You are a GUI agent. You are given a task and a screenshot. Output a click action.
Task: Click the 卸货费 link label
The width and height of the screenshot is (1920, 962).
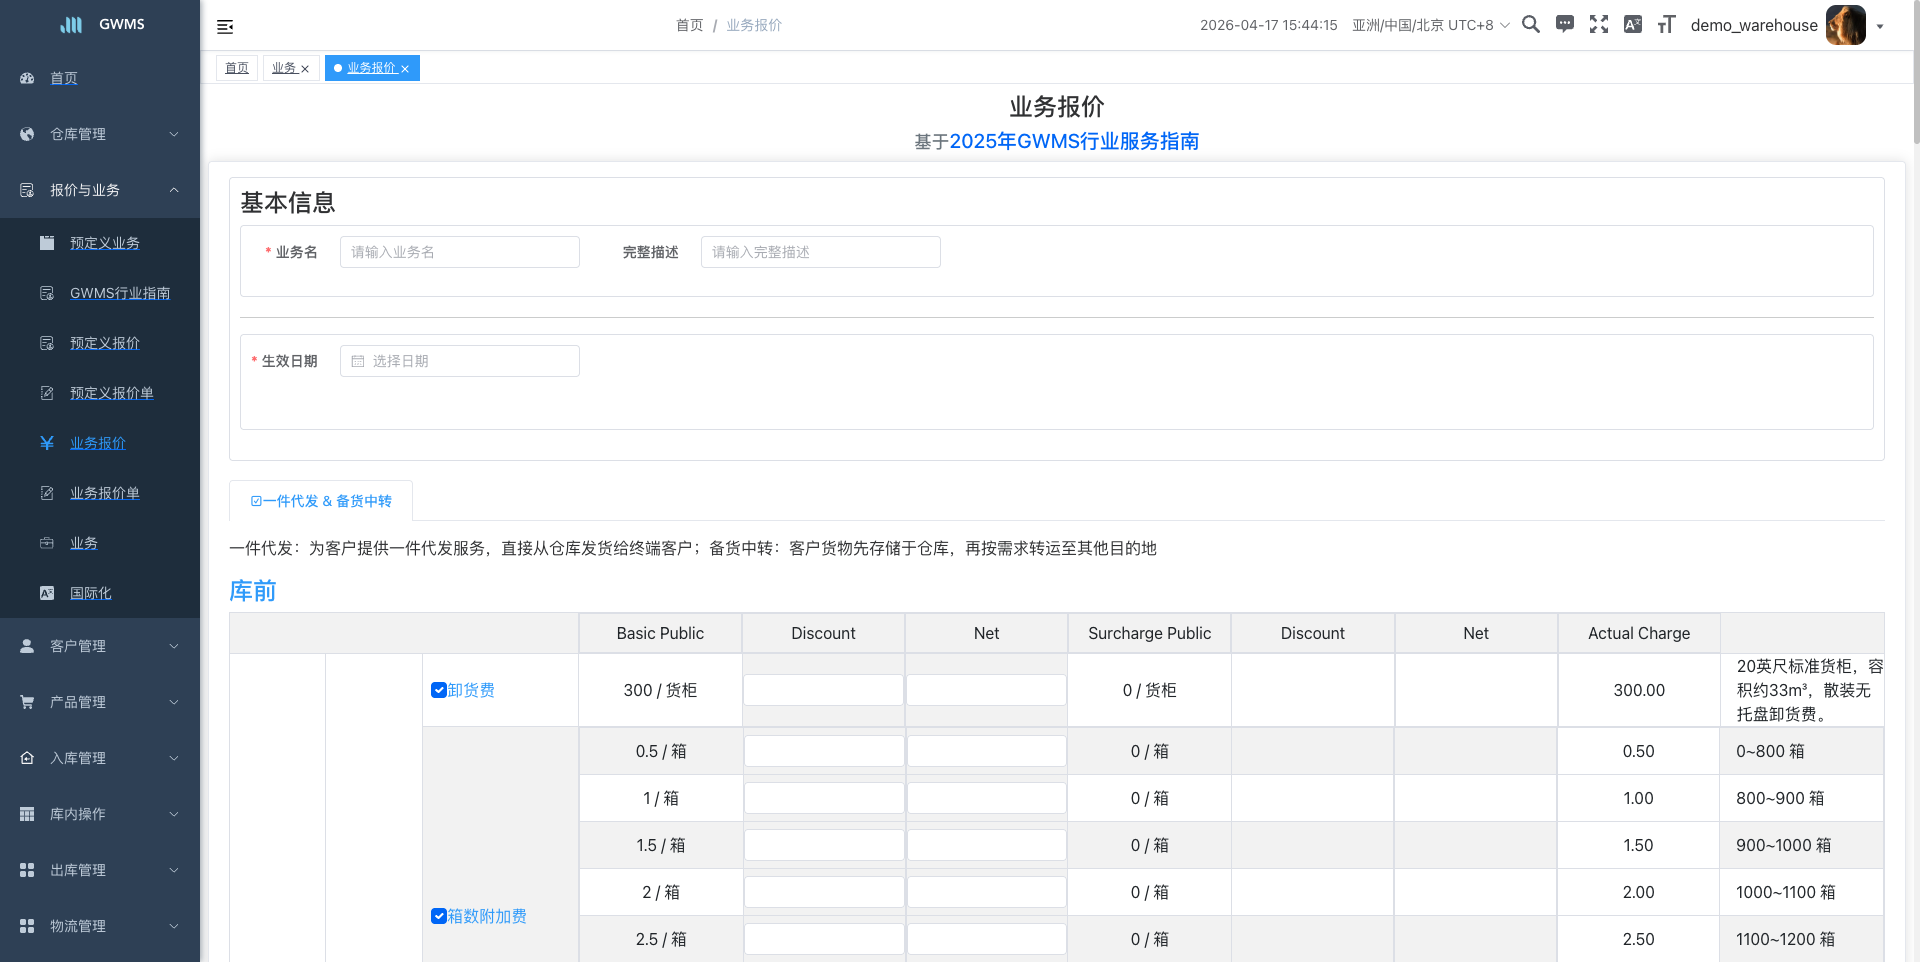[471, 690]
